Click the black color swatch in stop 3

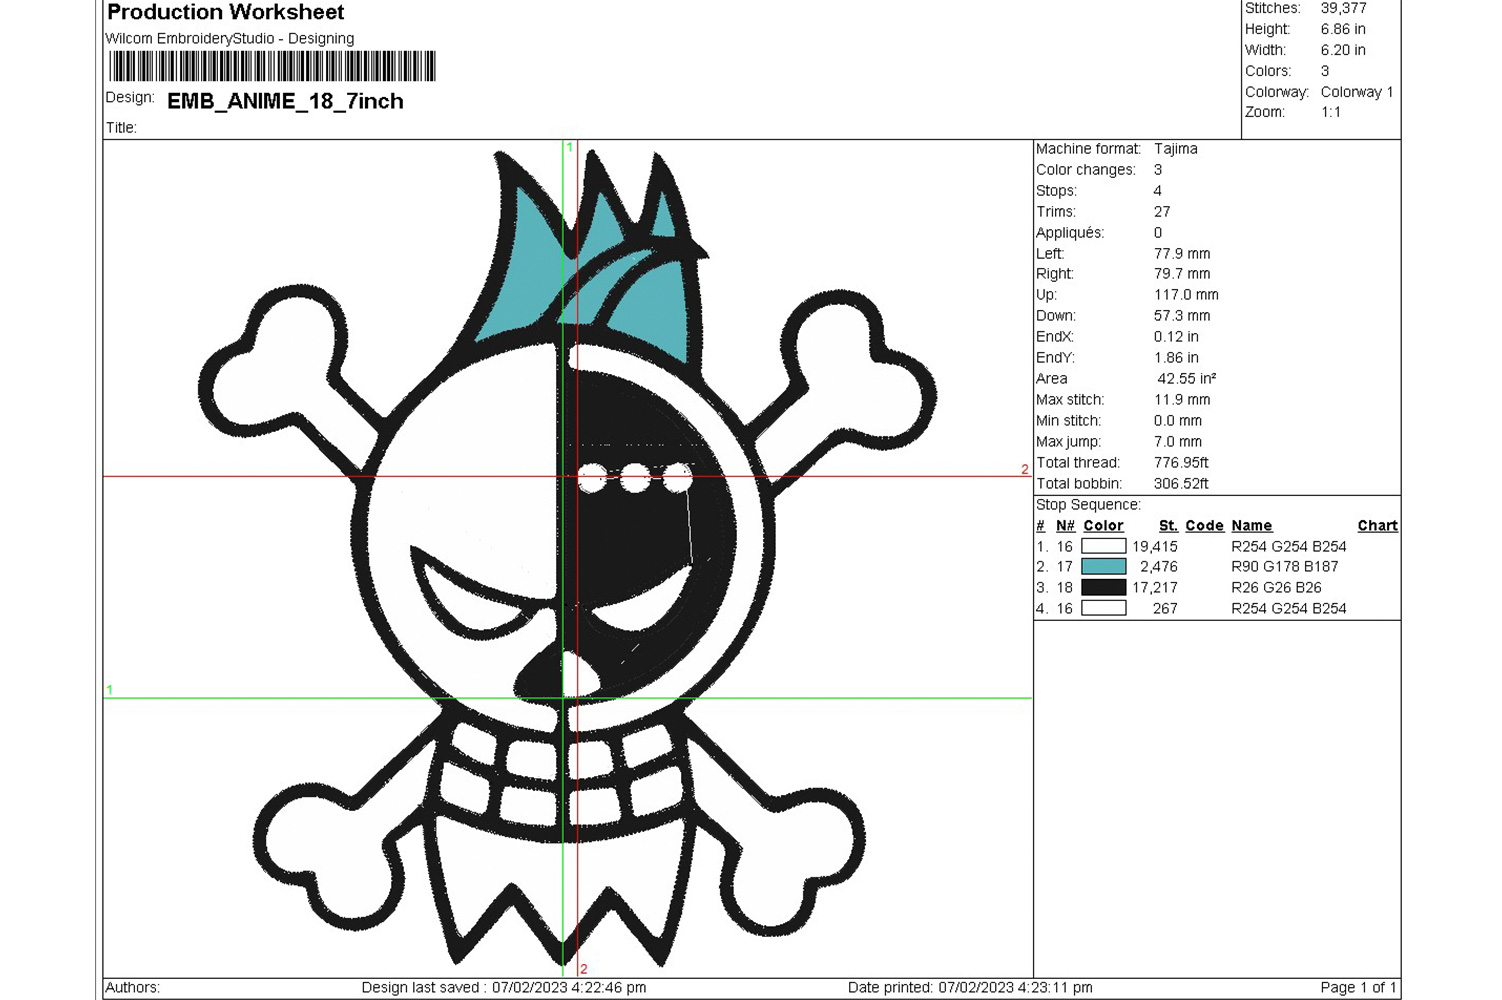(1104, 587)
